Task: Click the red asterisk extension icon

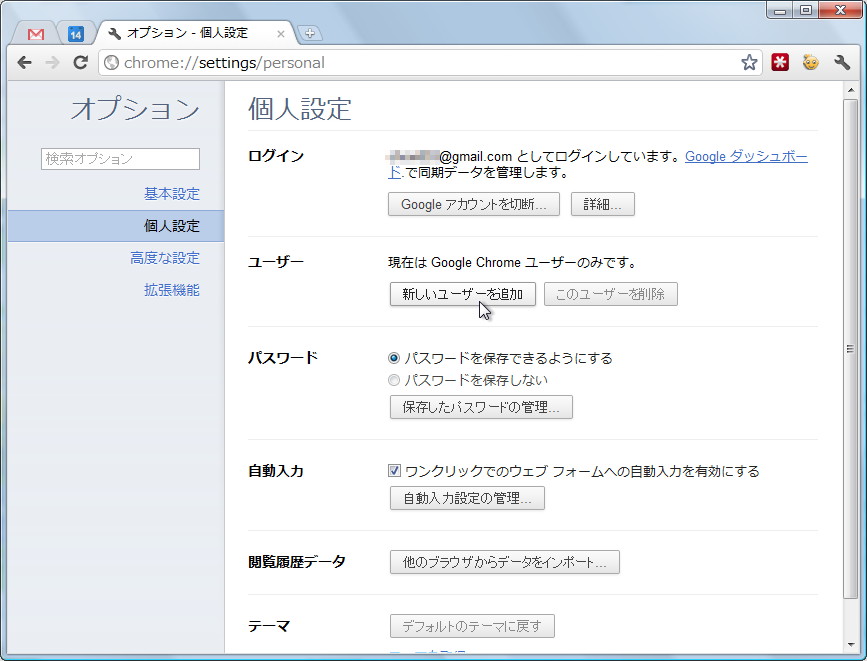Action: (x=780, y=61)
